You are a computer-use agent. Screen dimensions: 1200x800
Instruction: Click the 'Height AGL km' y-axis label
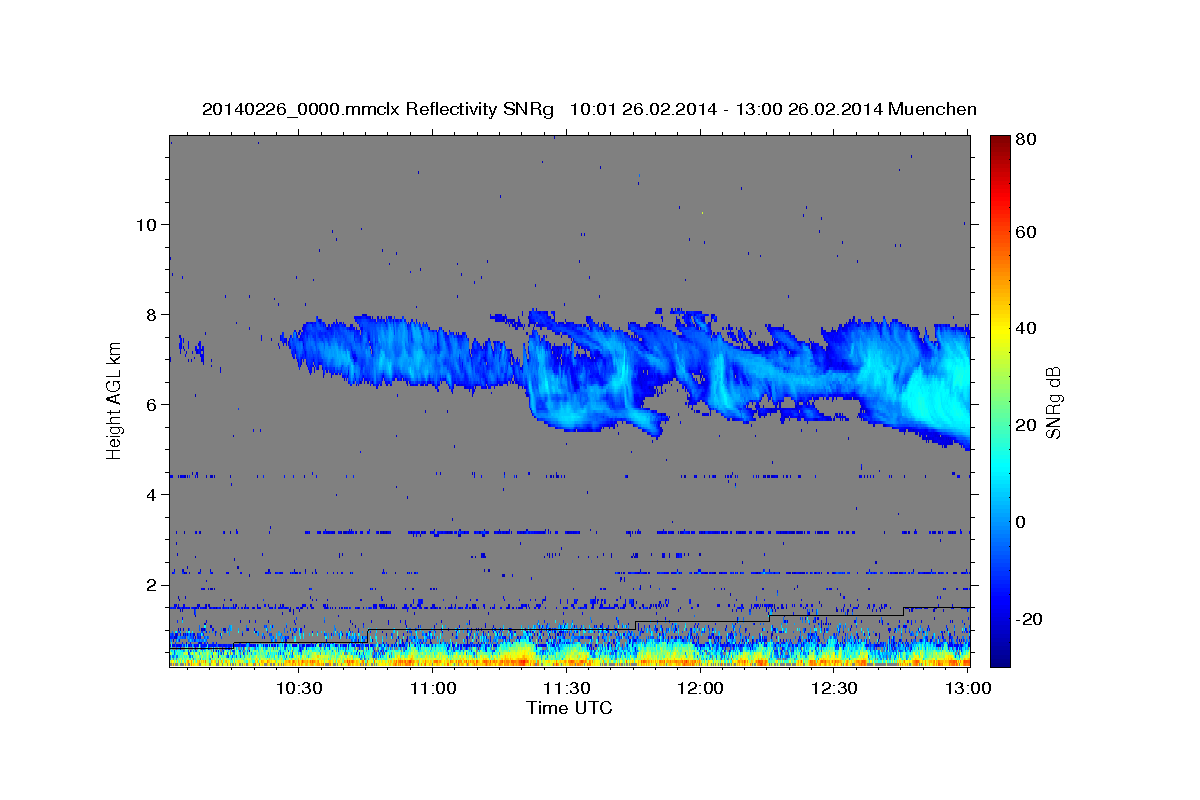click(x=114, y=400)
